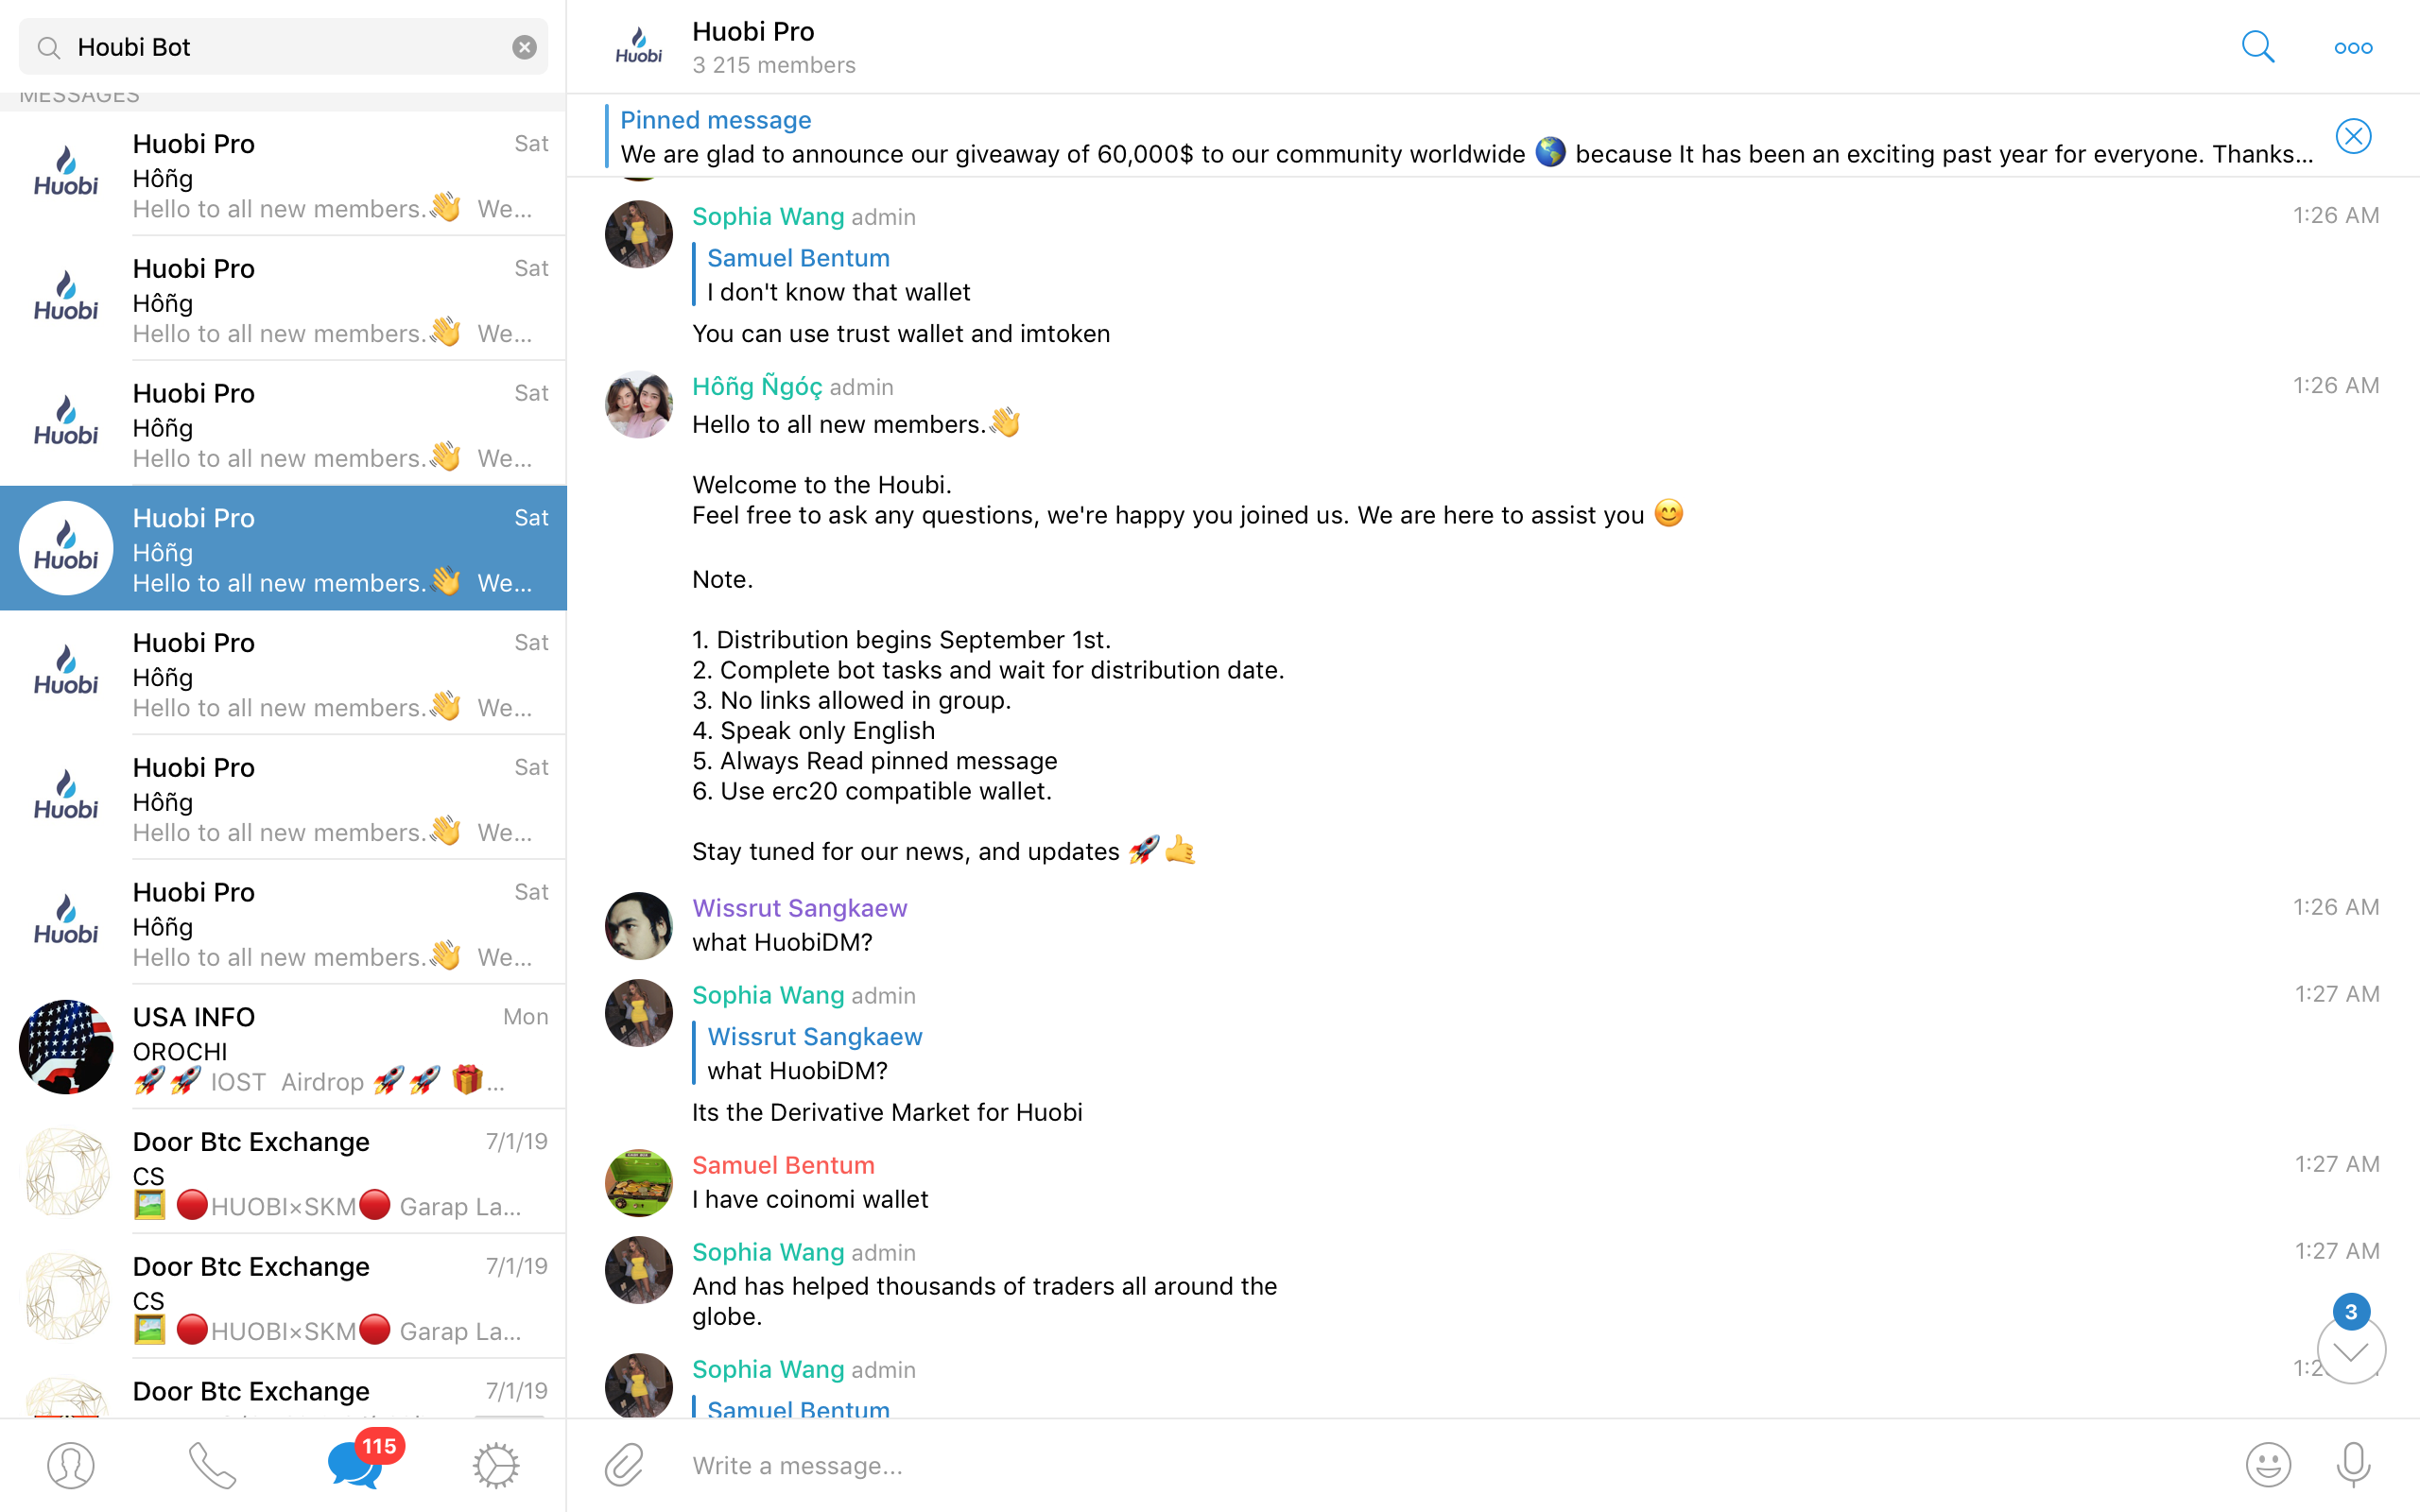Open the three-dot more options menu
The image size is (2420, 1512).
pos(2352,47)
